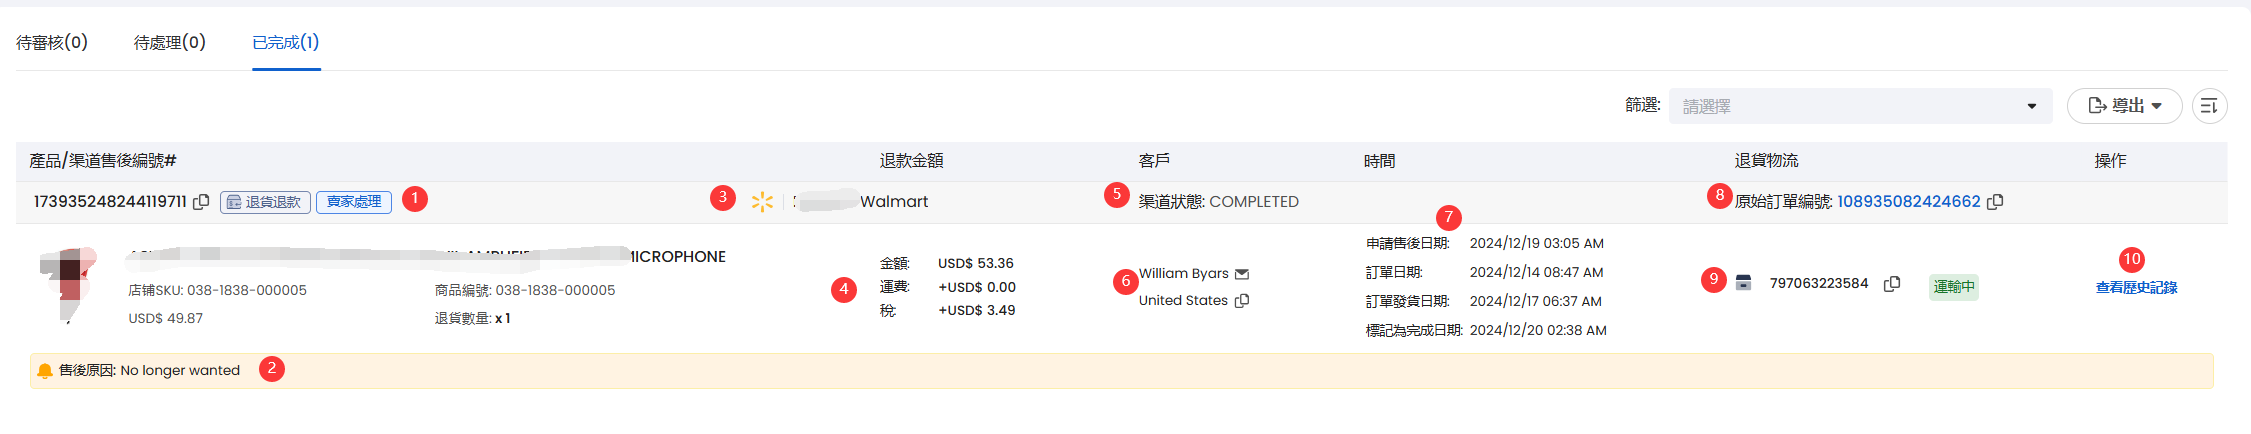
Task: Select the 已完成(1) tab
Action: pos(286,42)
